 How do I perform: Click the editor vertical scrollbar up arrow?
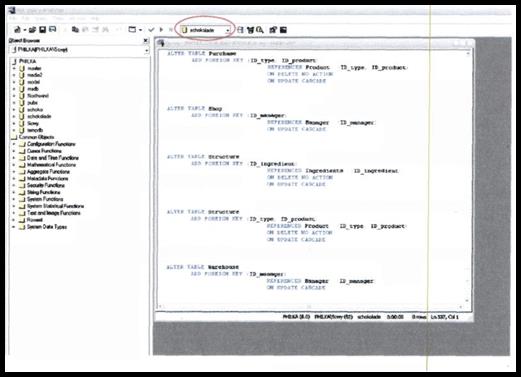point(468,53)
